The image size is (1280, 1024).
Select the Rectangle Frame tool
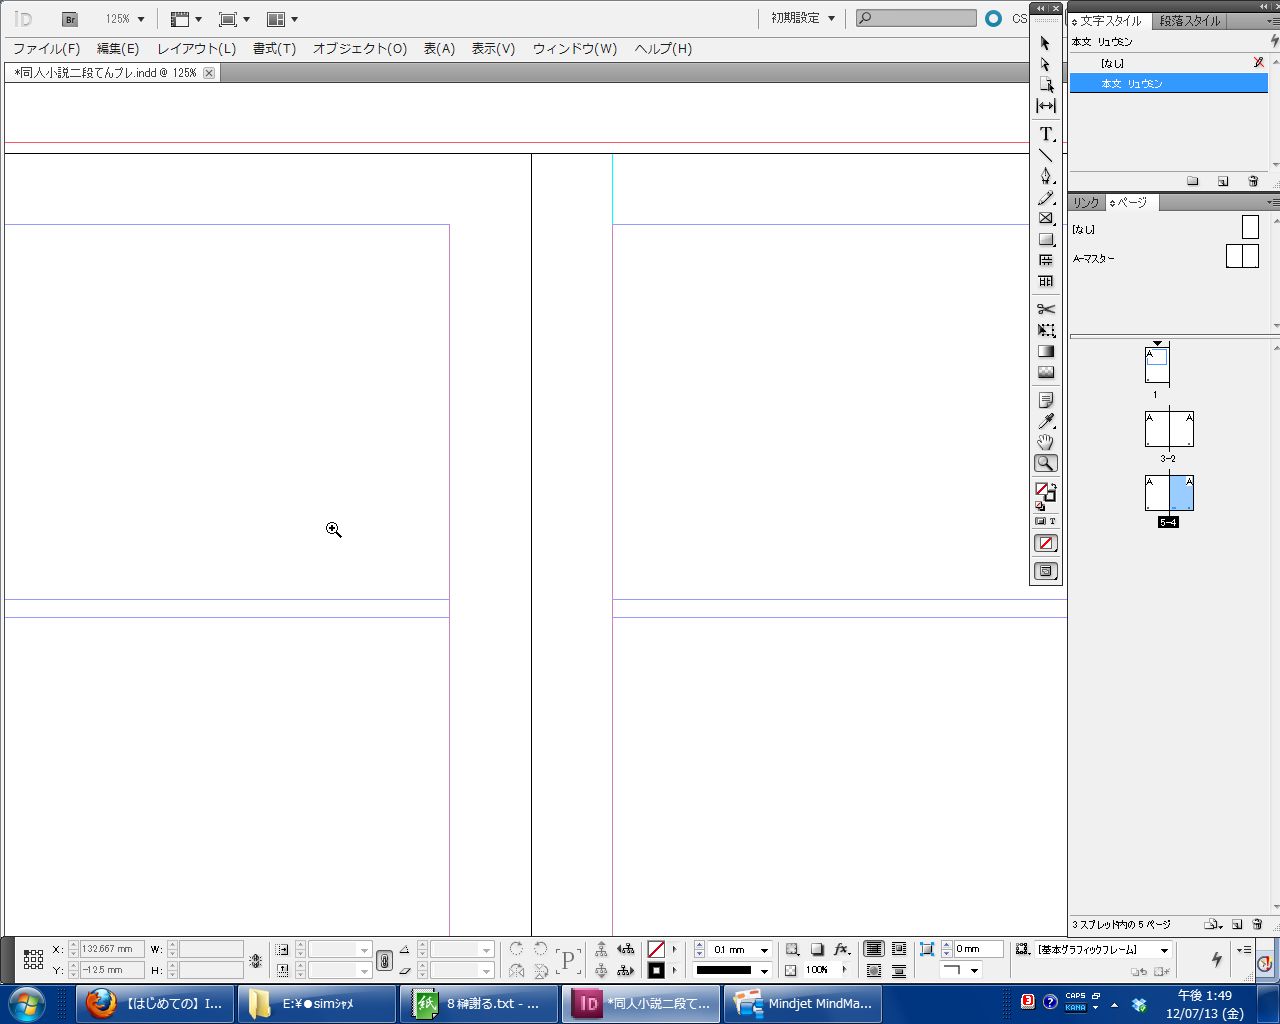coord(1045,218)
